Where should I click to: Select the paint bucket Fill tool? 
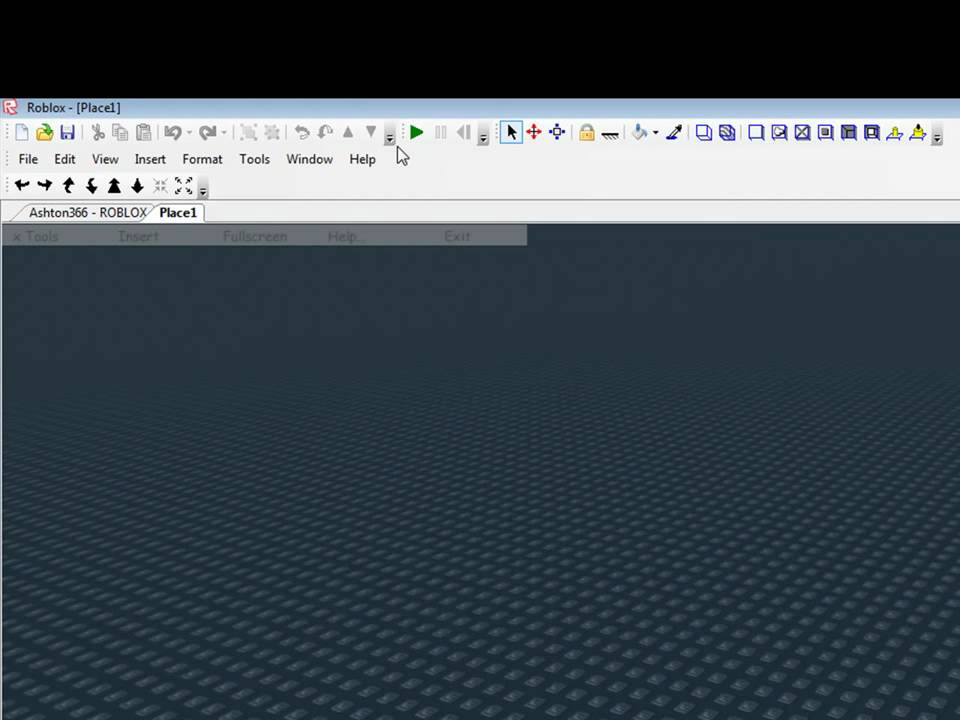pyautogui.click(x=640, y=132)
